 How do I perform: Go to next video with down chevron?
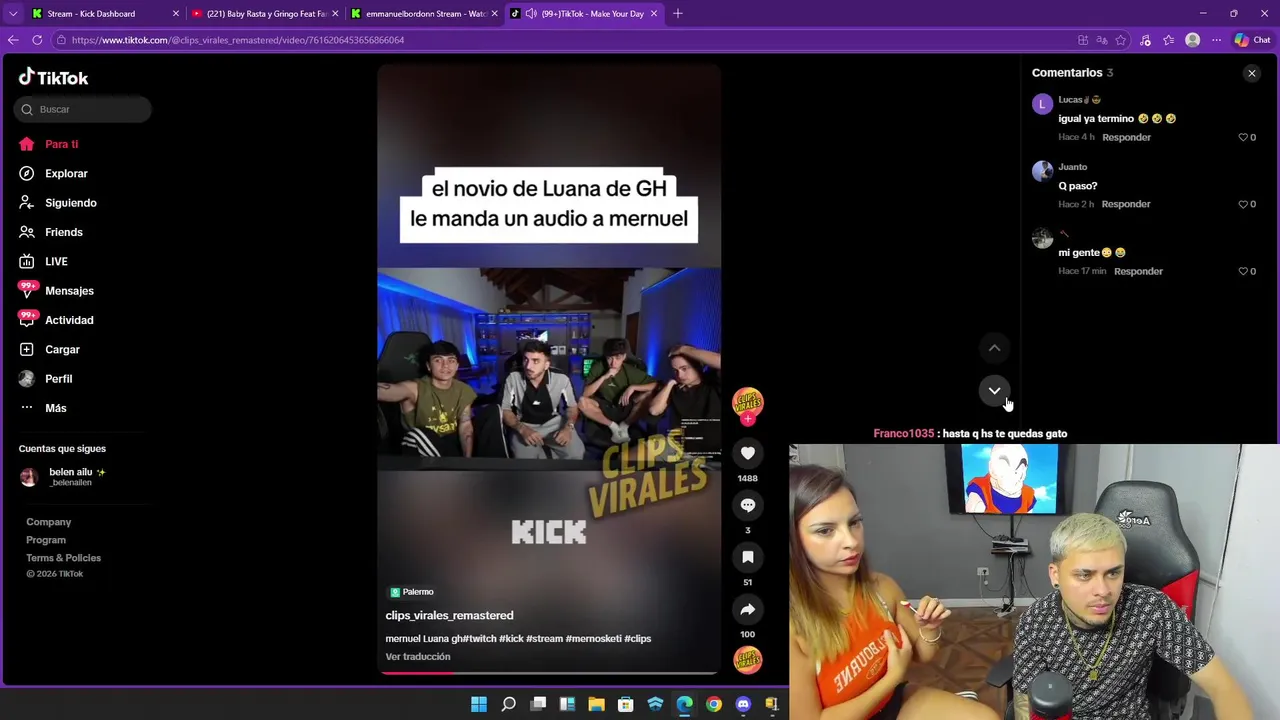tap(994, 391)
